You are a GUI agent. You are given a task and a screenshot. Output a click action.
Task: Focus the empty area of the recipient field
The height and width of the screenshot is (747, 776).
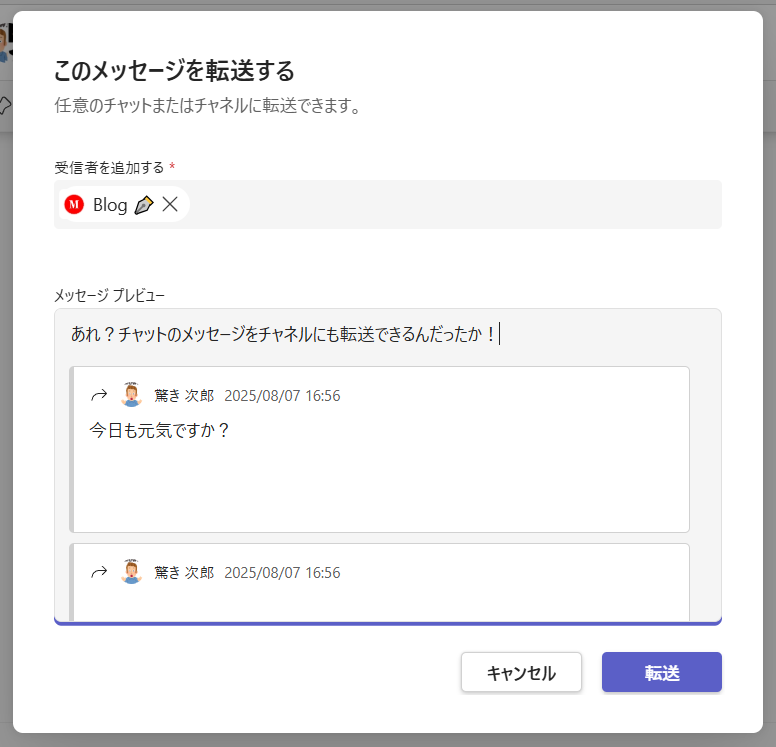pos(450,205)
